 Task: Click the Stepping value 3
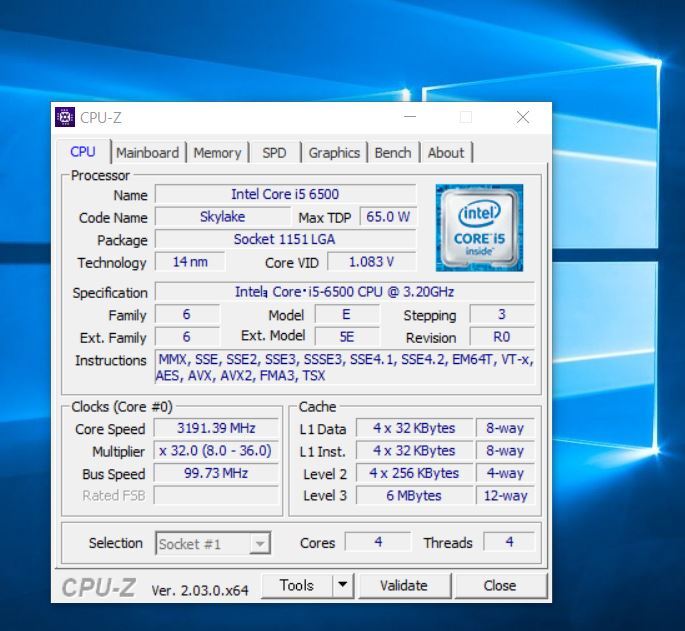pos(502,314)
